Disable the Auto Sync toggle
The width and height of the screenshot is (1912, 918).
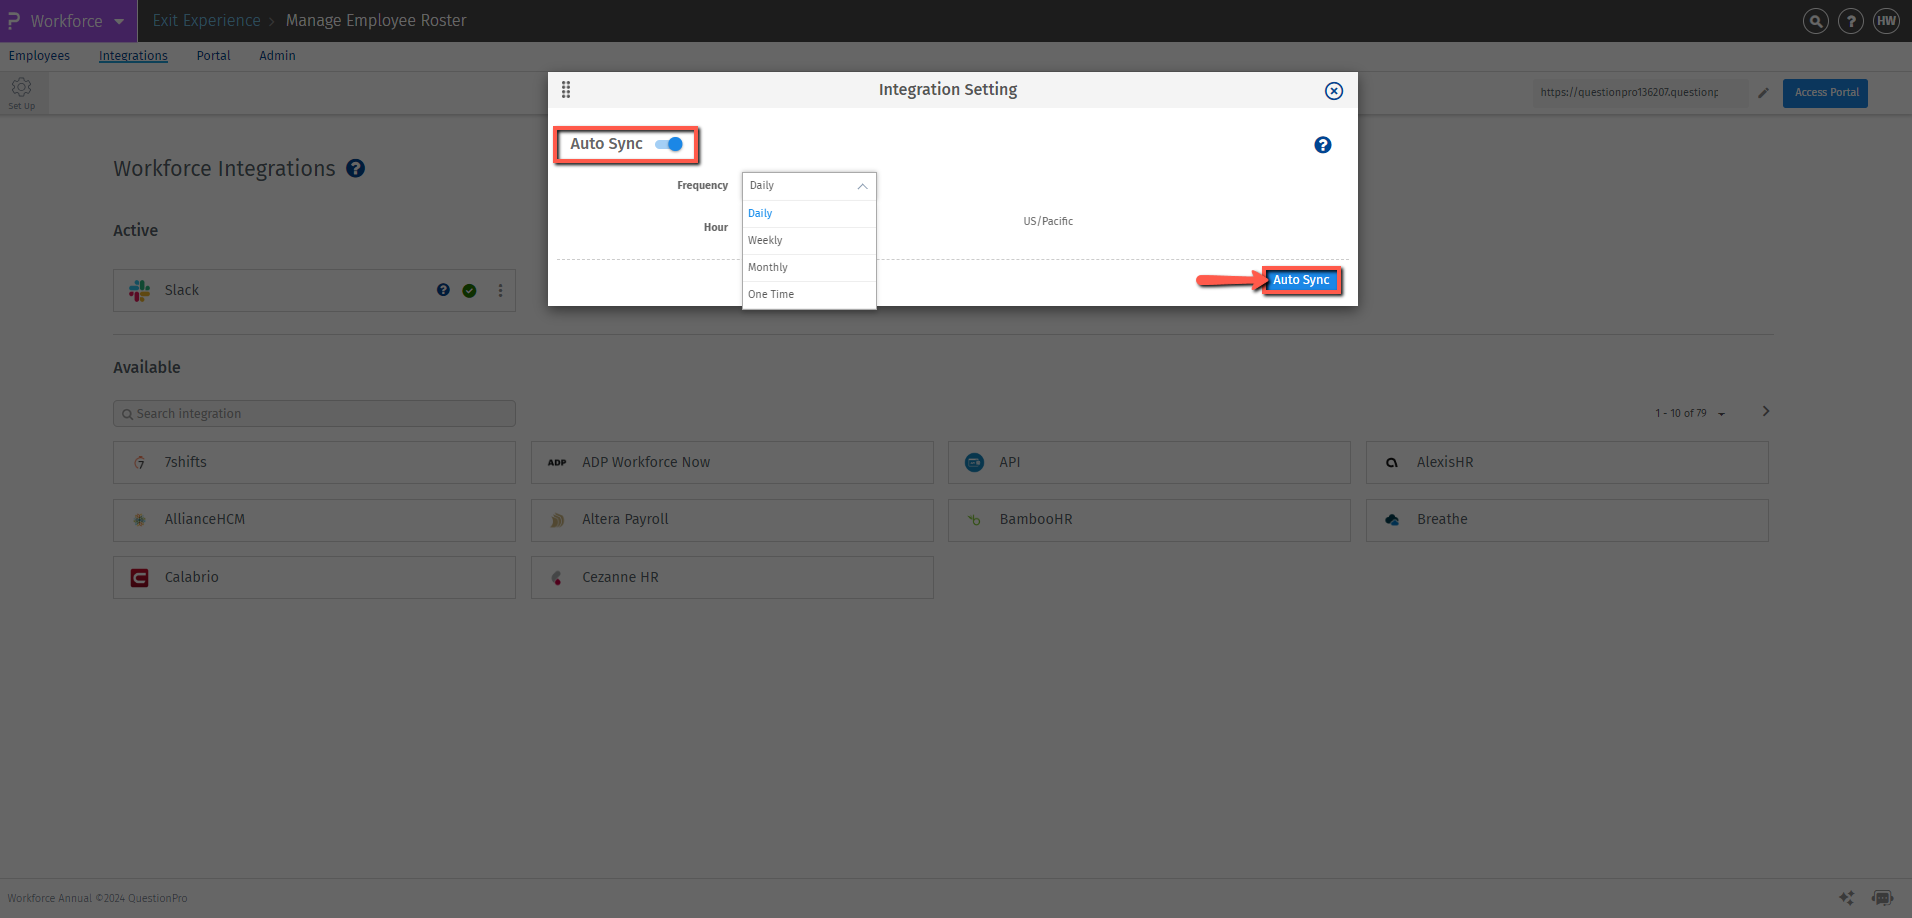click(667, 144)
